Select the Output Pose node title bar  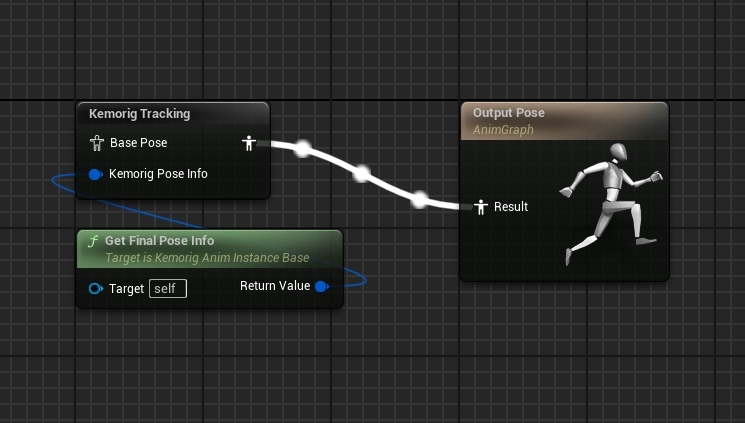click(508, 113)
